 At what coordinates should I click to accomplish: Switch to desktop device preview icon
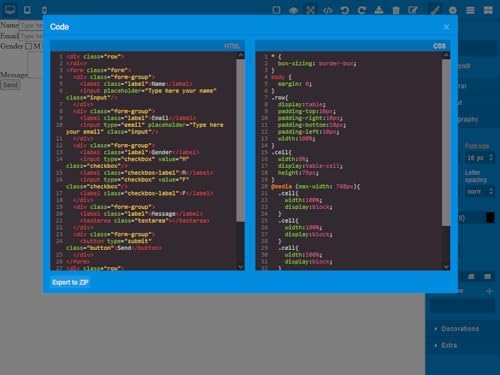(10, 10)
